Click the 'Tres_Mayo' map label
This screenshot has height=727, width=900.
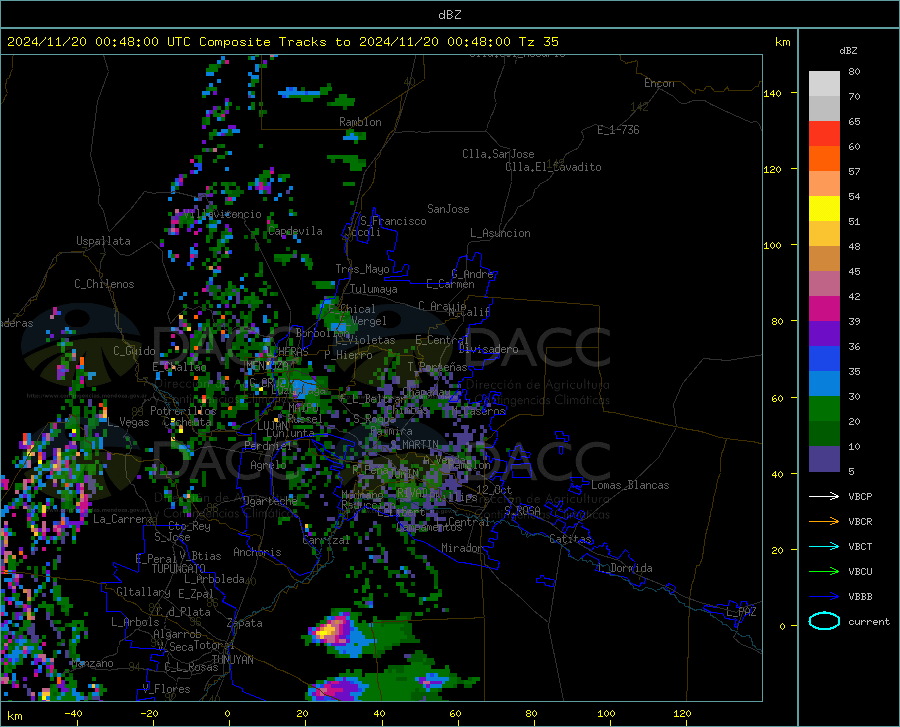point(362,269)
